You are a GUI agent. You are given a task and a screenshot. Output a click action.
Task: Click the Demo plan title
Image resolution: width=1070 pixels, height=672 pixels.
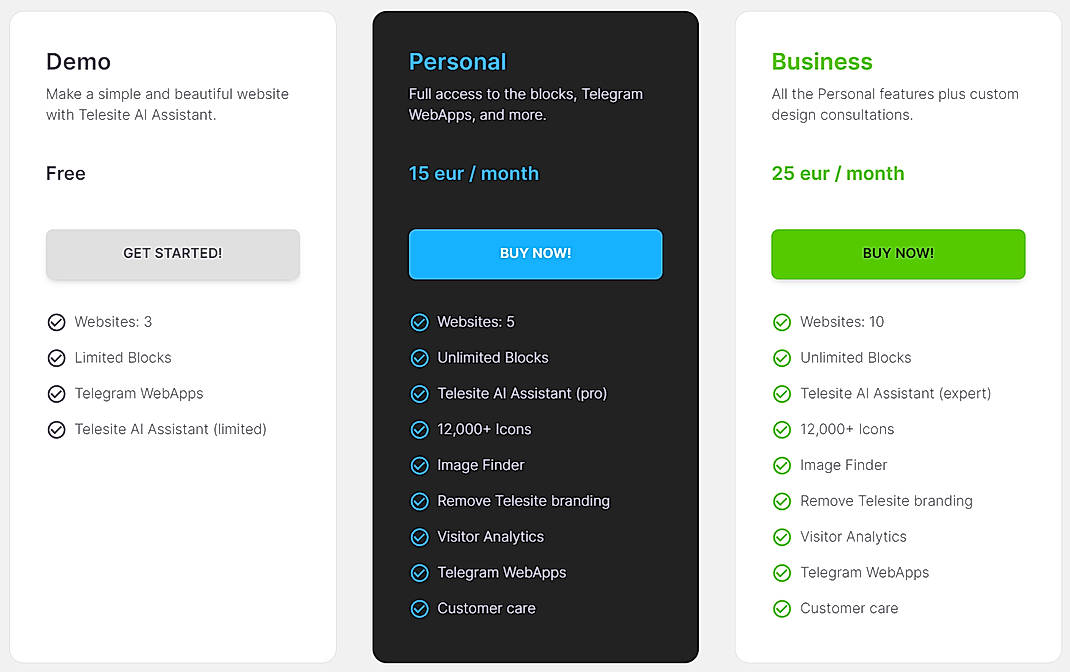click(x=77, y=62)
